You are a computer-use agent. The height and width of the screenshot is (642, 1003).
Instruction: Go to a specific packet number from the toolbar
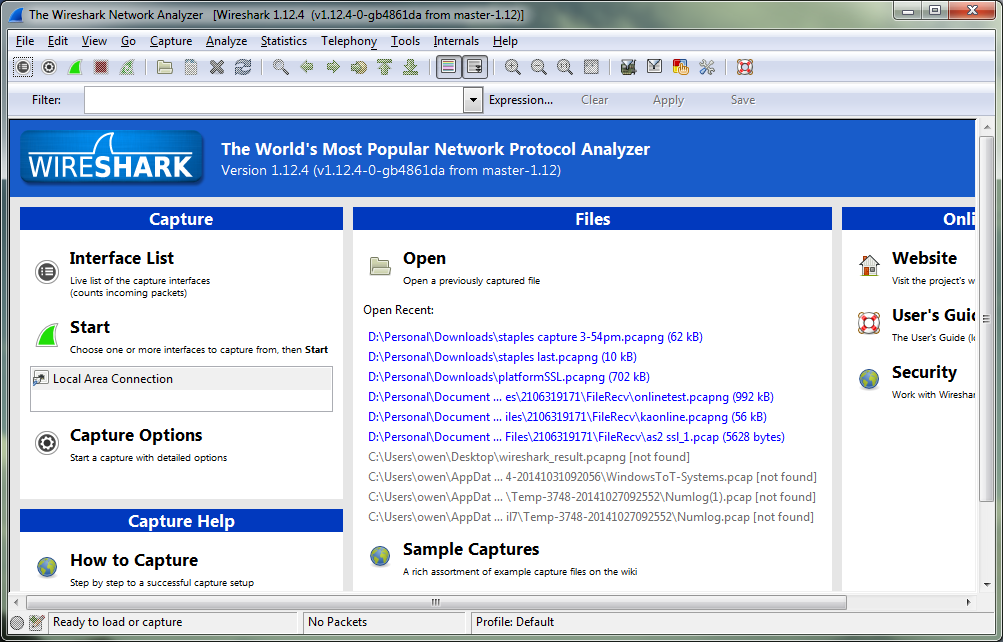point(359,67)
